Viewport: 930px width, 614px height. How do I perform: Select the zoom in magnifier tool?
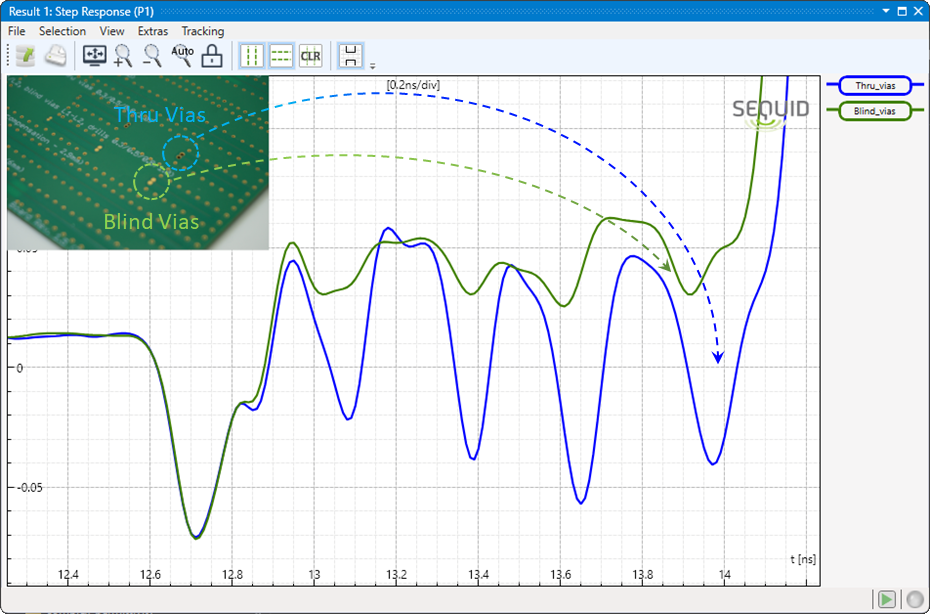[x=123, y=56]
